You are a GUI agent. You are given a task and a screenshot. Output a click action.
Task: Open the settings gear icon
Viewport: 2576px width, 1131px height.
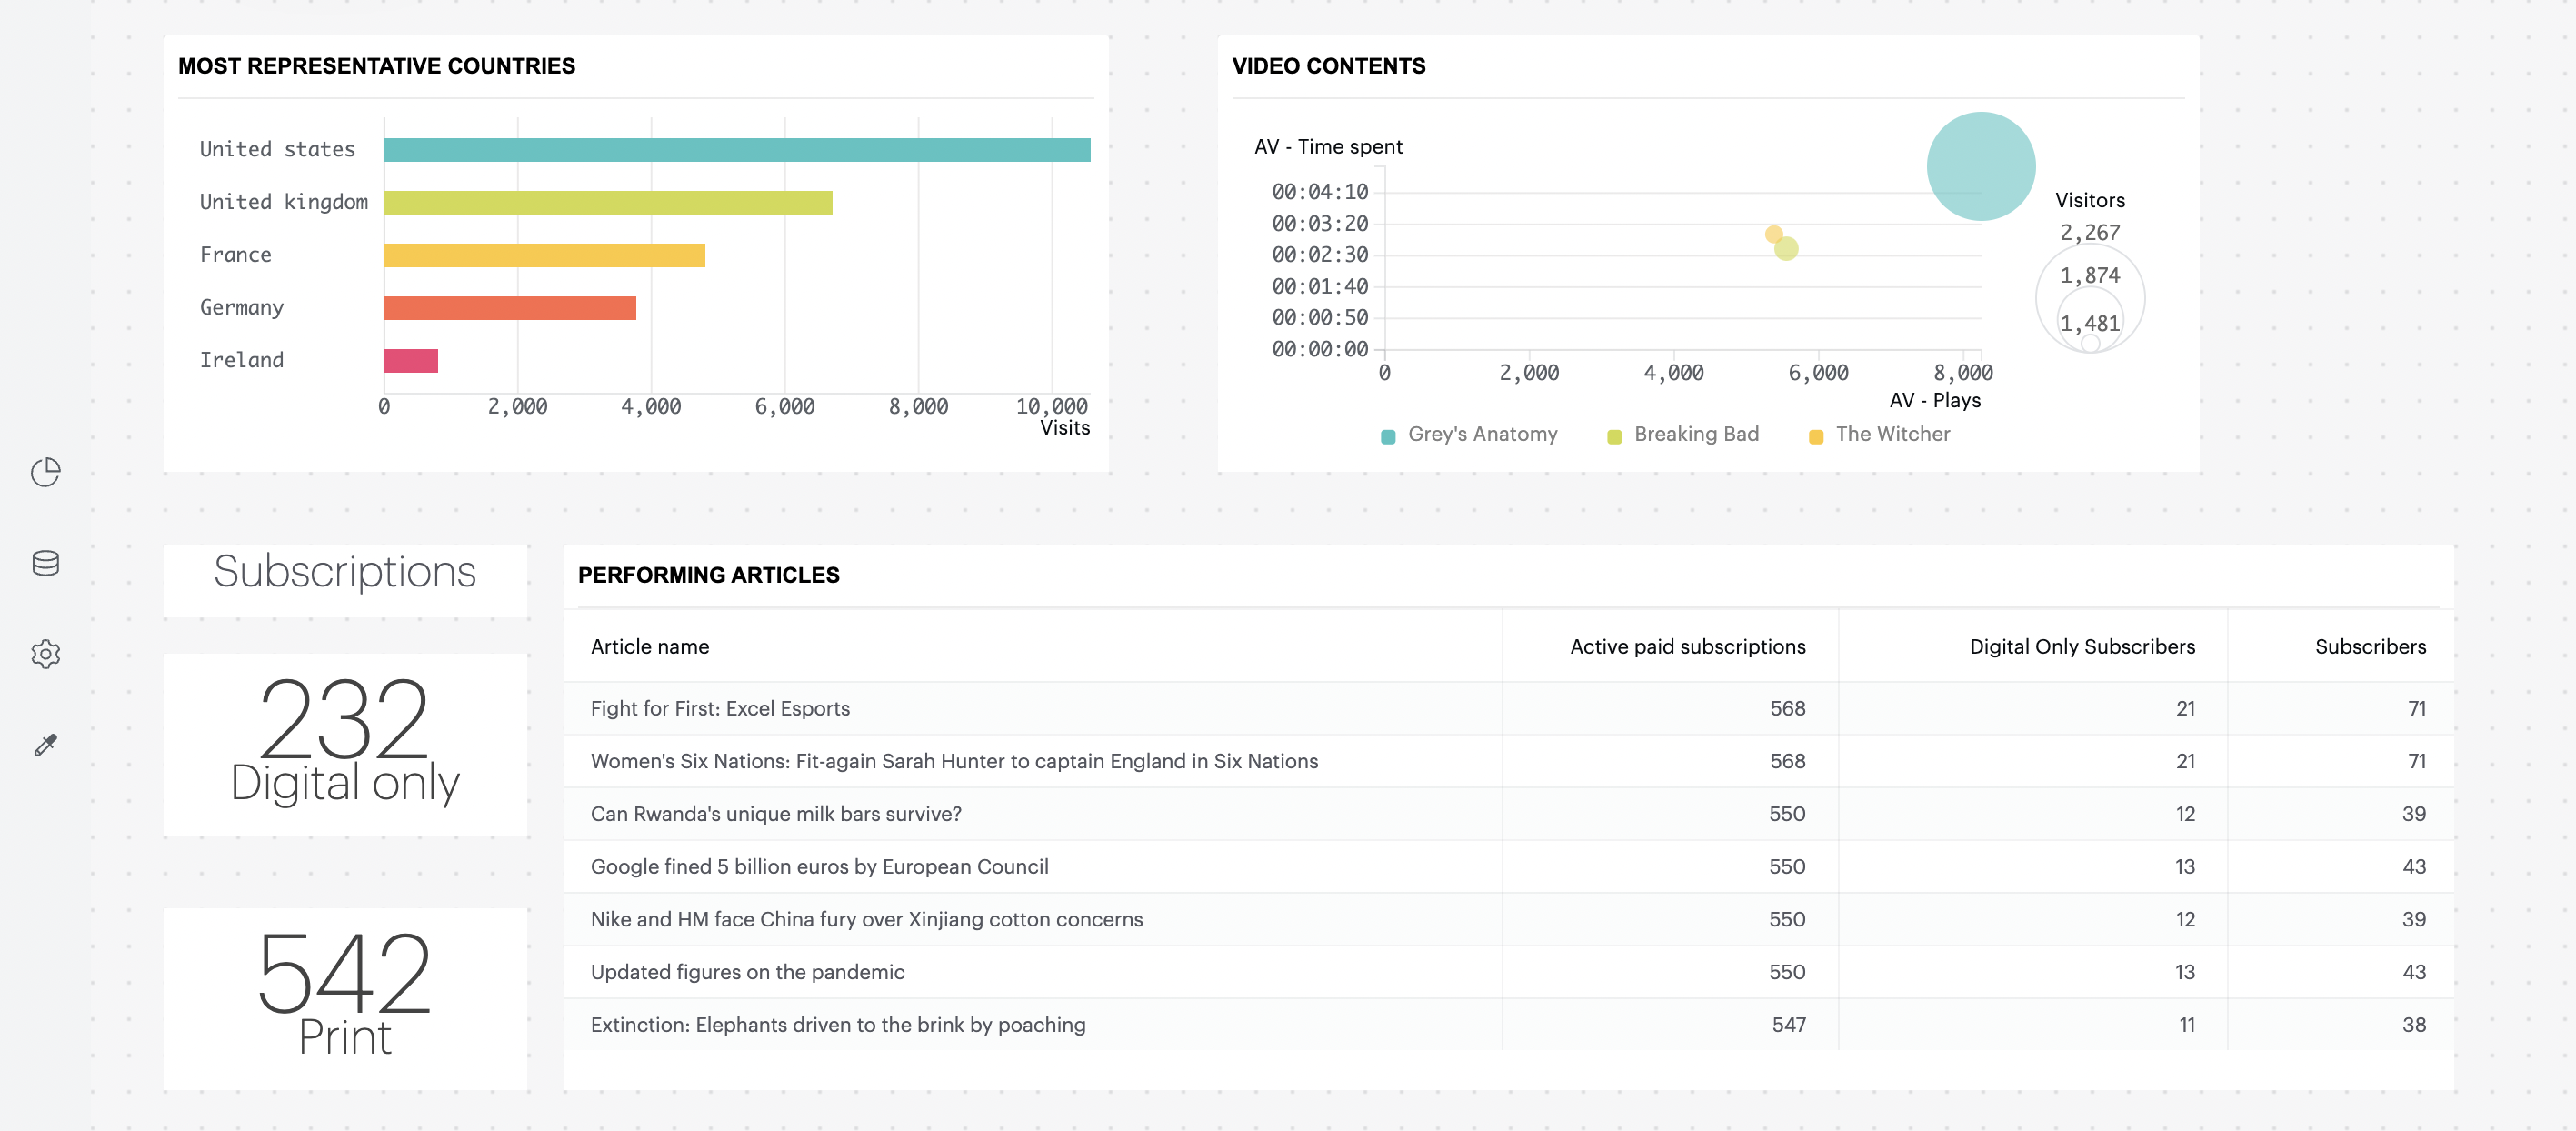(x=46, y=654)
